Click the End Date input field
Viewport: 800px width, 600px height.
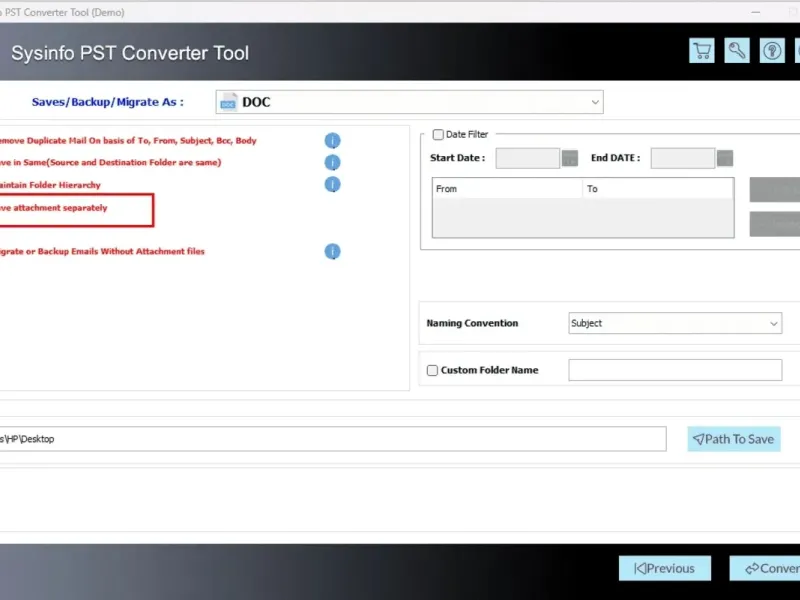(683, 158)
